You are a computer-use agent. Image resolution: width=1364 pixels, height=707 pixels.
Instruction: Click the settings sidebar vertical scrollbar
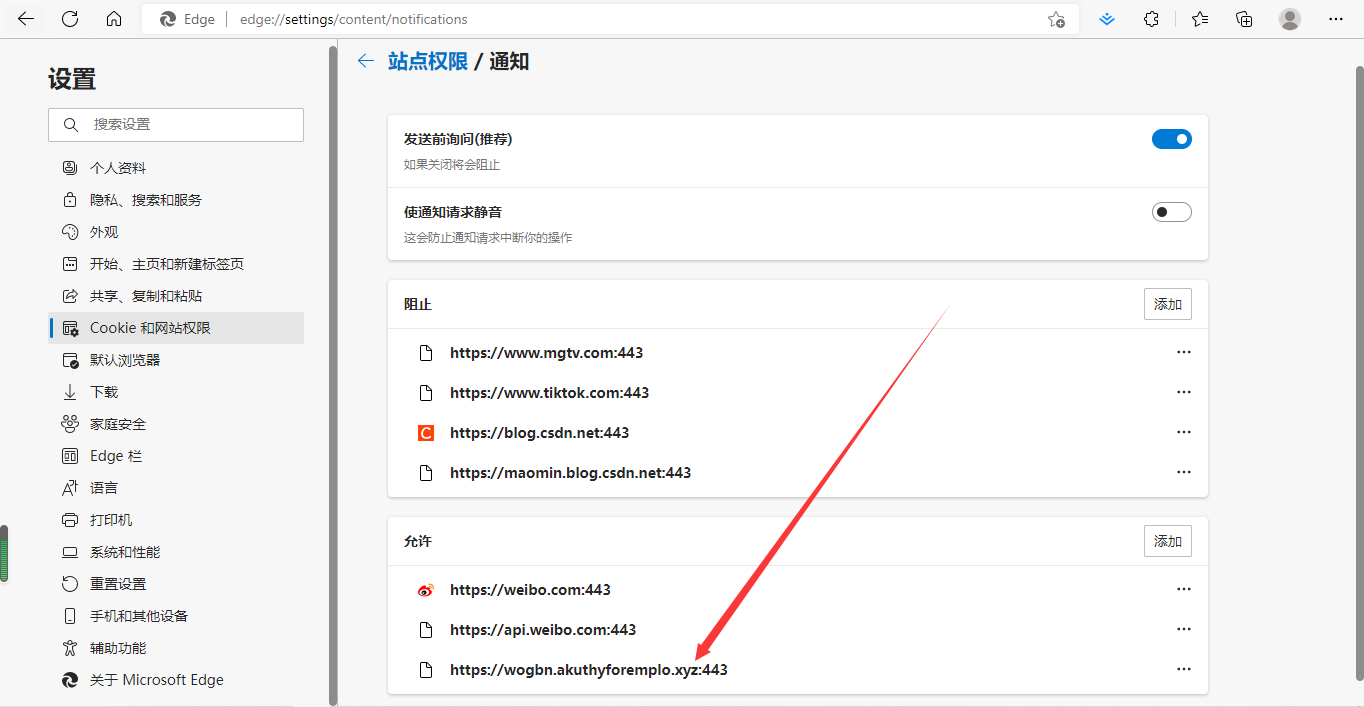point(333,375)
